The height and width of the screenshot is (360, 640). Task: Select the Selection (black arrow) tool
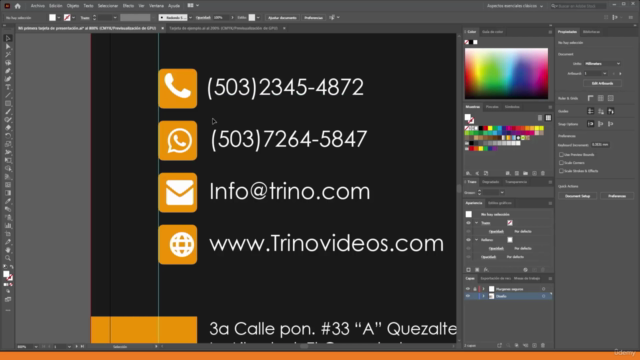tap(8, 38)
